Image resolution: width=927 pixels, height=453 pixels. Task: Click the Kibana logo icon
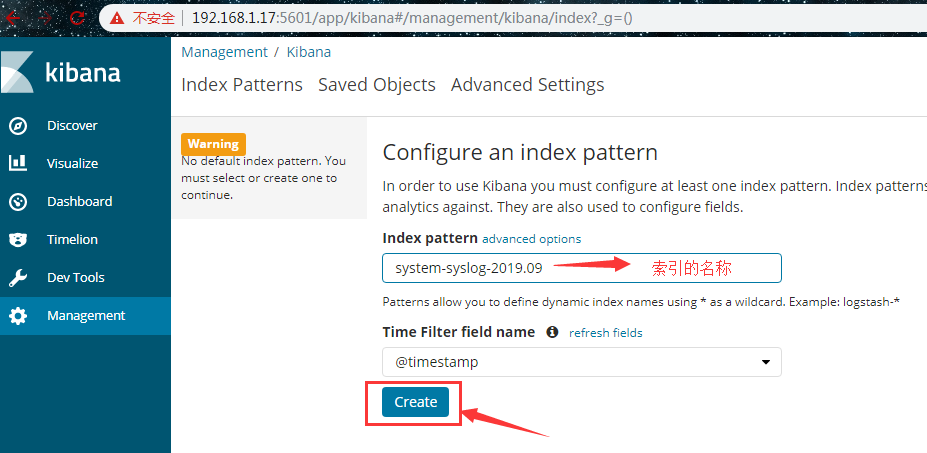17,72
